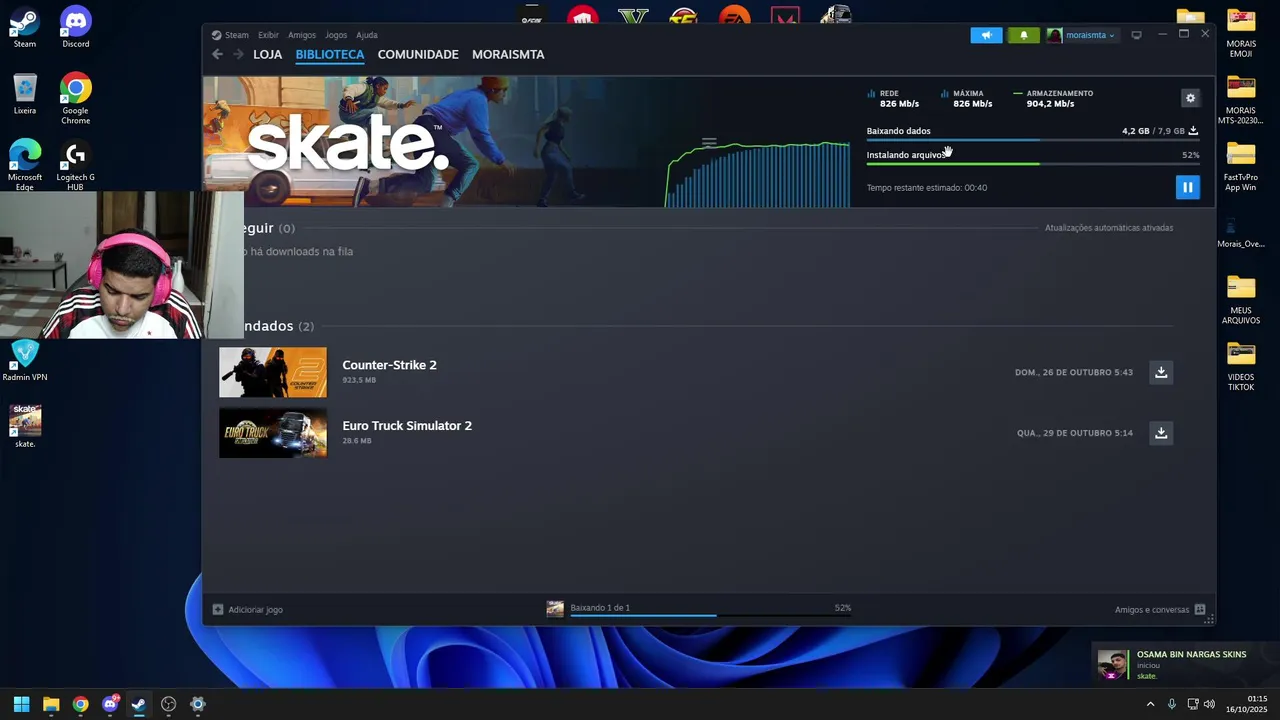Click the Tempo restante estimado text

pyautogui.click(x=927, y=188)
